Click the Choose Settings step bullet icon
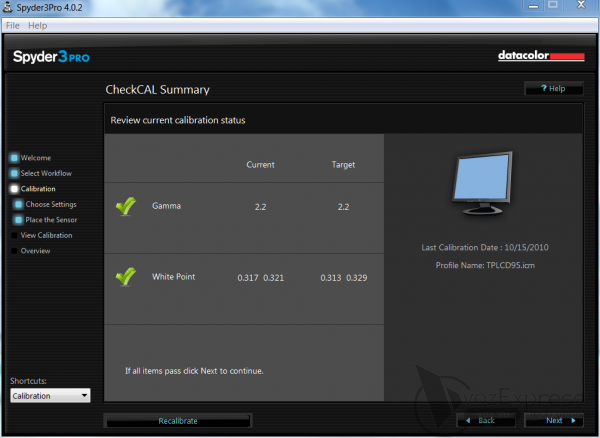 (19, 204)
